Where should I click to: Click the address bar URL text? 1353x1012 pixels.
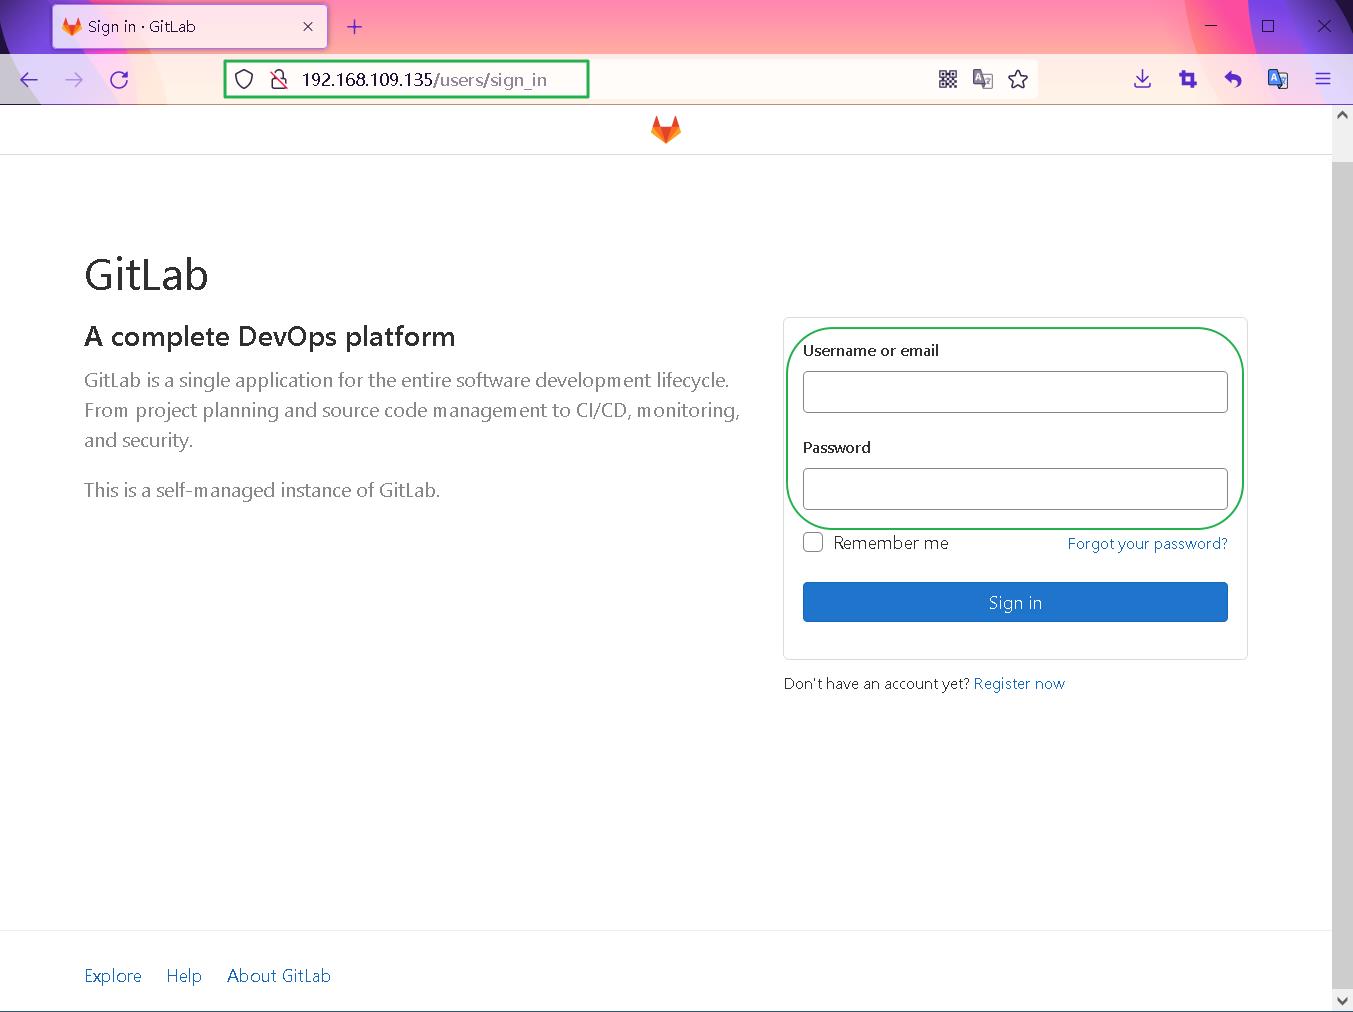[424, 80]
